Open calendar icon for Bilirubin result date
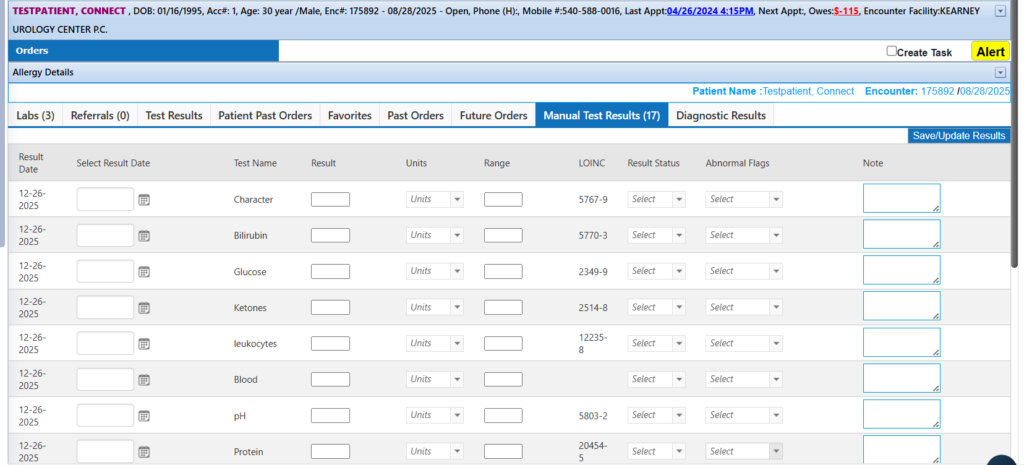The image size is (1024, 465). coord(144,236)
